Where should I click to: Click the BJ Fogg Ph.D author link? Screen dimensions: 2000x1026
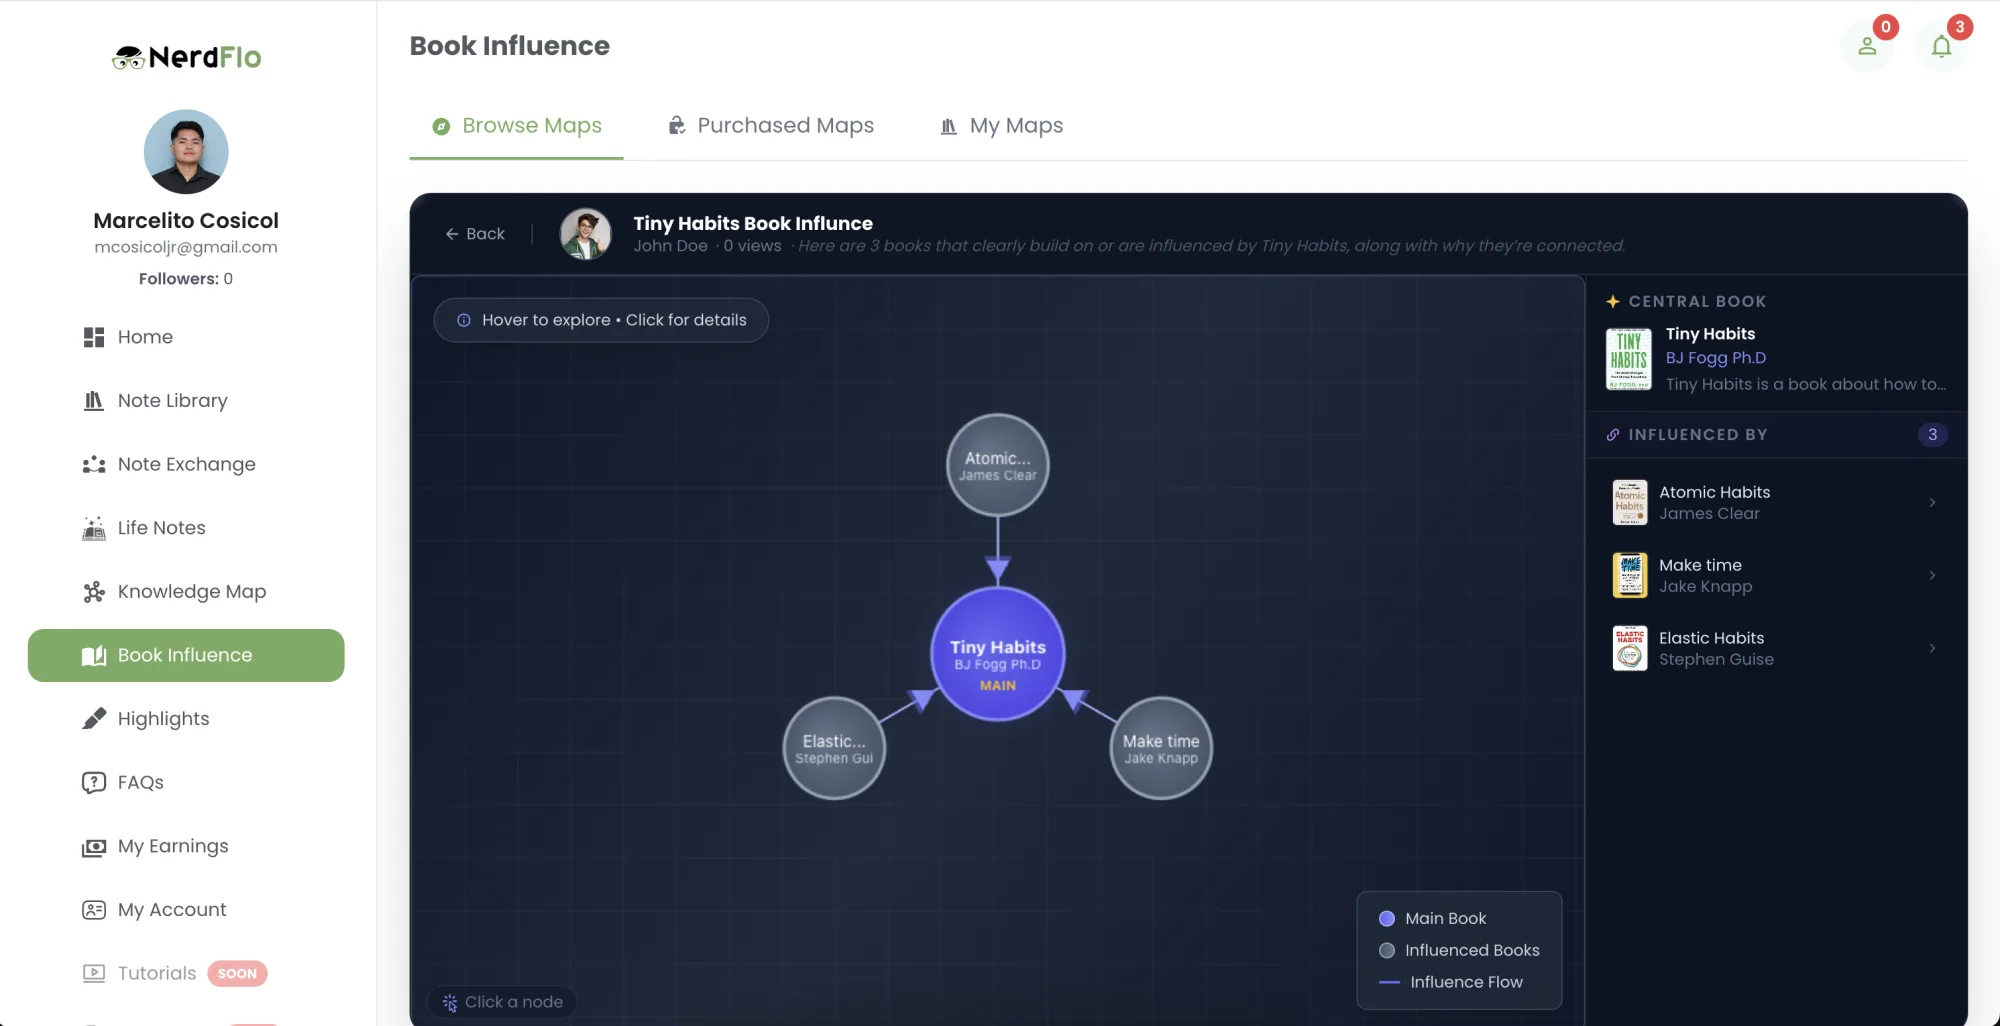click(x=1716, y=358)
